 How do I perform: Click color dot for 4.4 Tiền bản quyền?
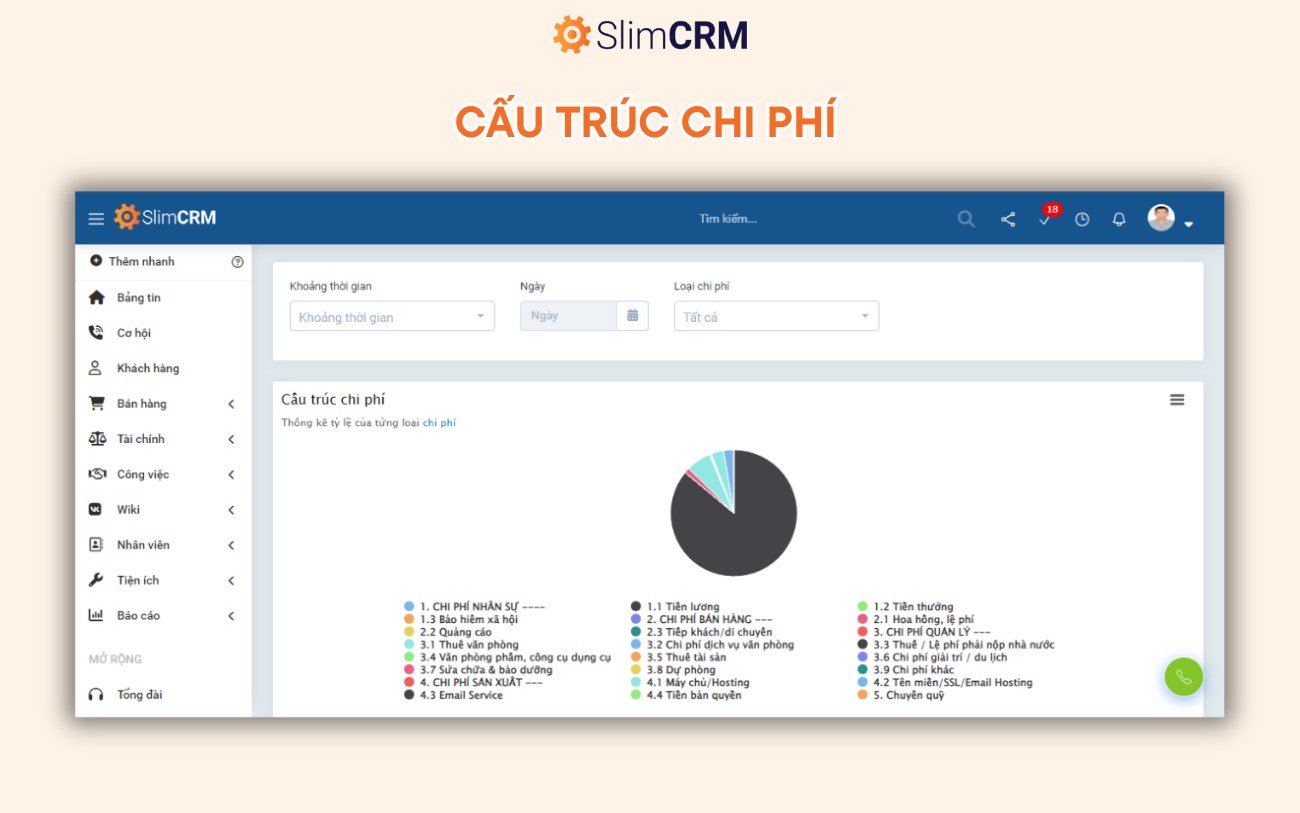[636, 695]
